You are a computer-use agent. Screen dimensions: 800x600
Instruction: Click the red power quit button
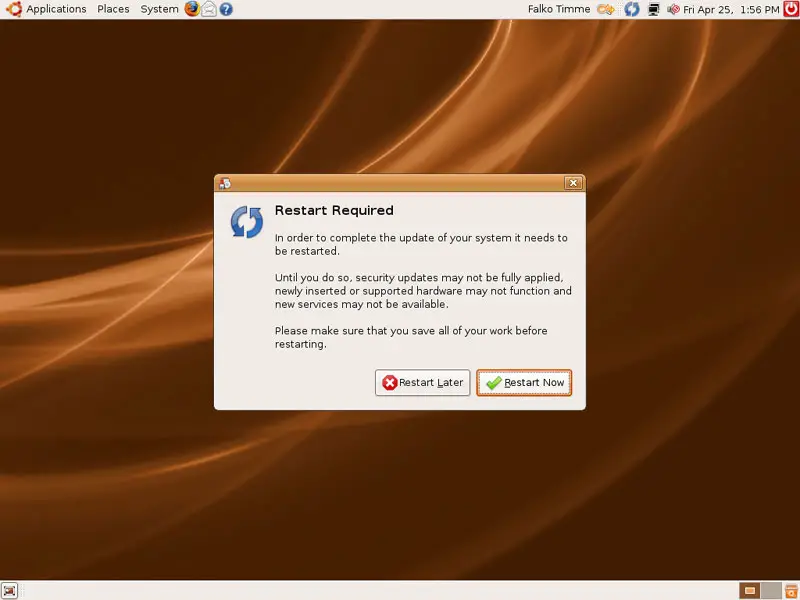(x=791, y=9)
